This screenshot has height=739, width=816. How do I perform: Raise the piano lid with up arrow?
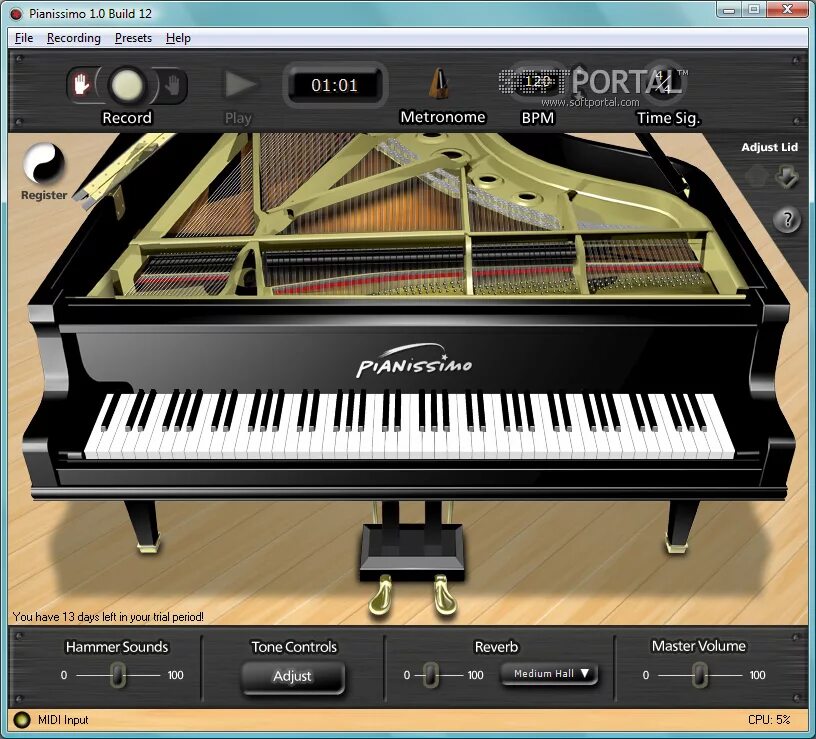(757, 176)
